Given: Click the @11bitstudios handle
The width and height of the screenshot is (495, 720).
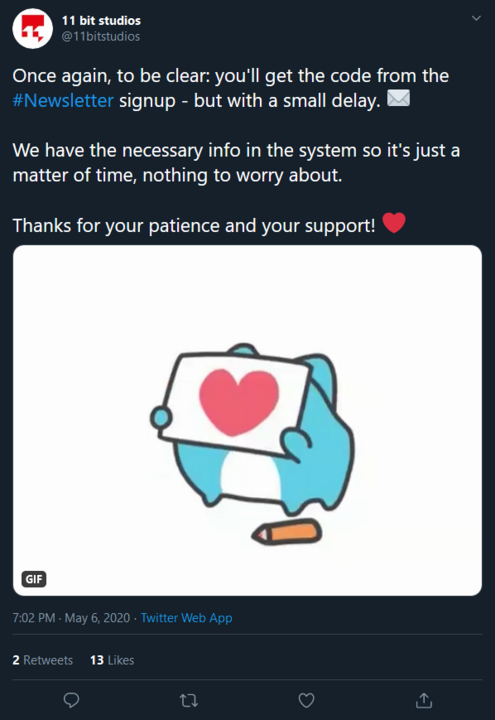Looking at the screenshot, I should coord(101,36).
